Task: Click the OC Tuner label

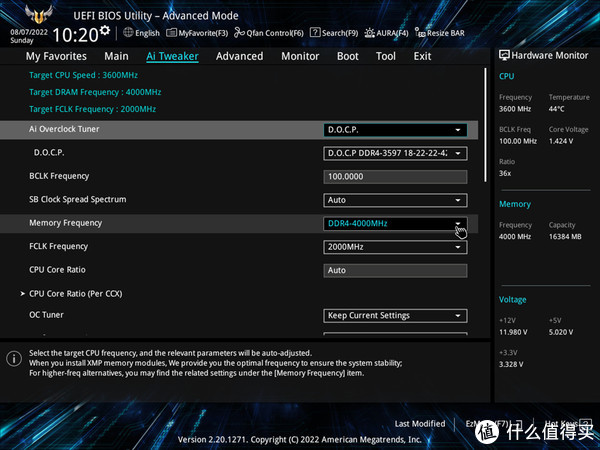Action: pyautogui.click(x=46, y=315)
